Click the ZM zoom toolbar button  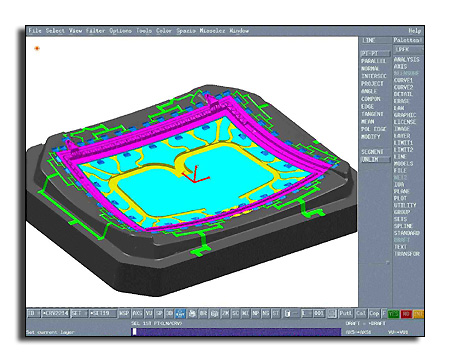click(x=225, y=314)
